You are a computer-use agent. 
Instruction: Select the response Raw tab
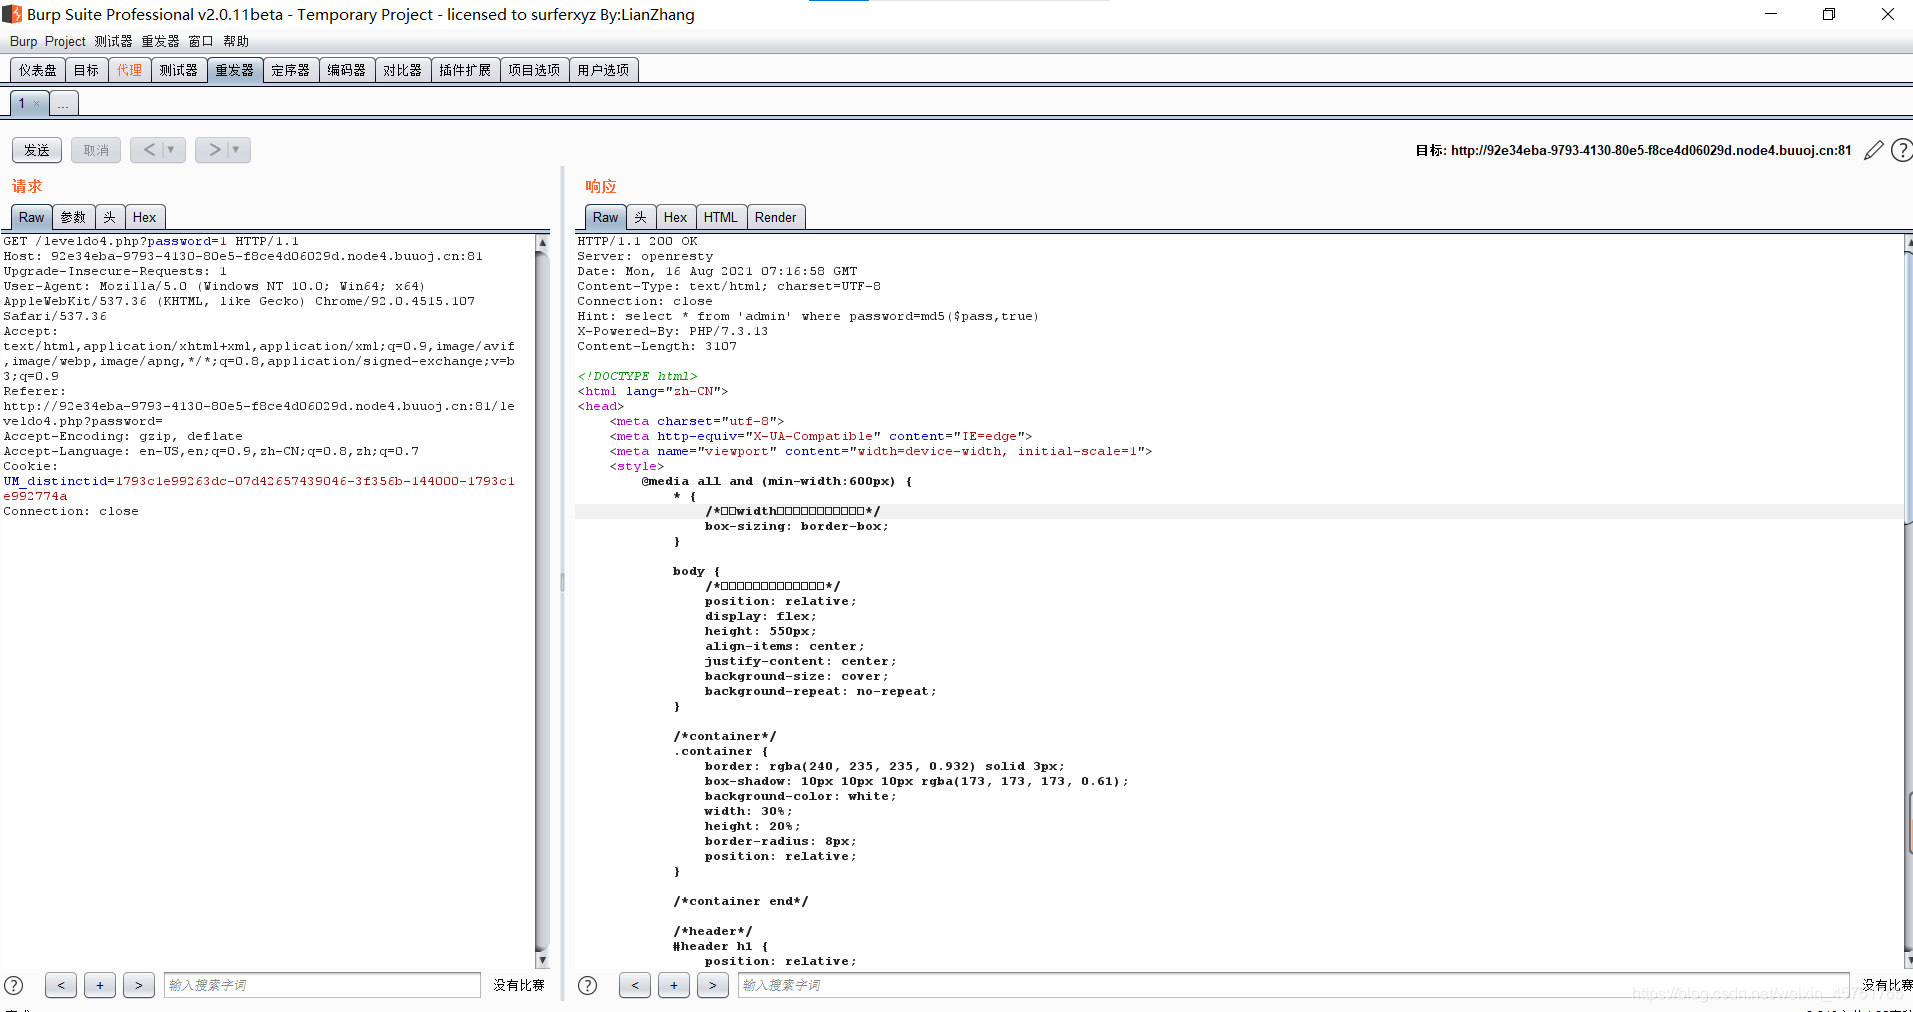coord(606,217)
